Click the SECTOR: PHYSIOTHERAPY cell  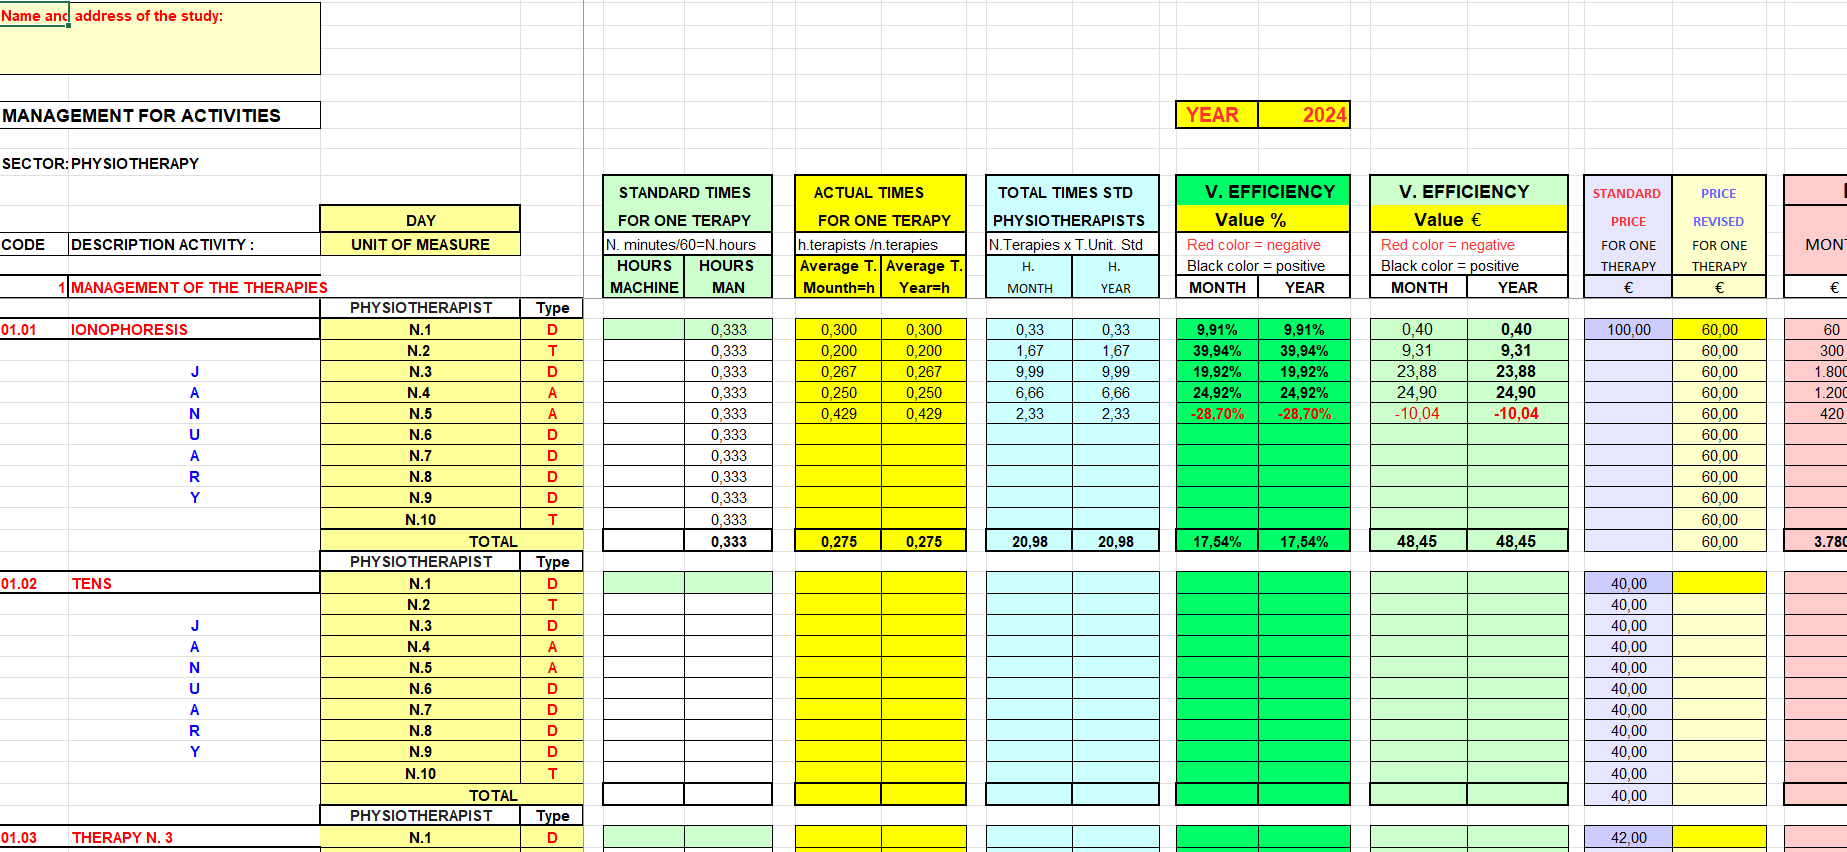point(100,163)
